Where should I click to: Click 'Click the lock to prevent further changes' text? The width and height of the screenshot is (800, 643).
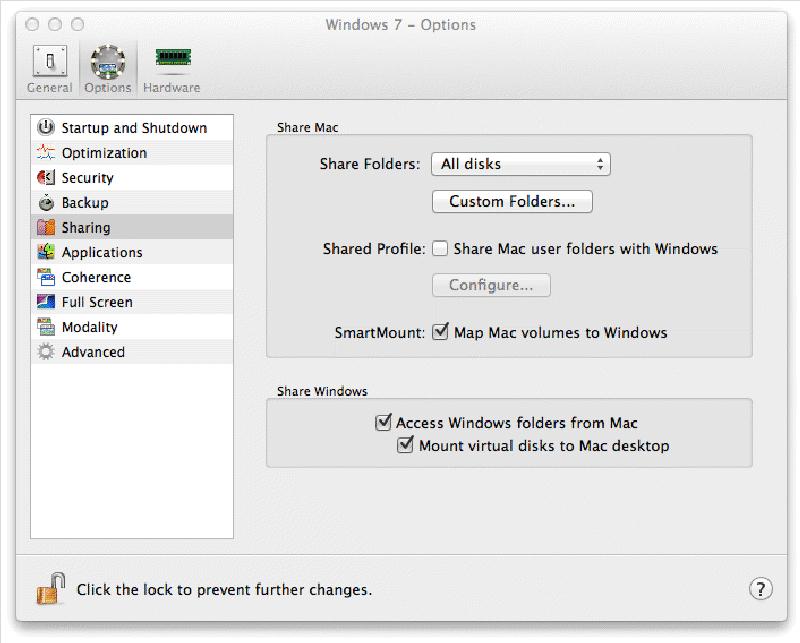point(224,589)
